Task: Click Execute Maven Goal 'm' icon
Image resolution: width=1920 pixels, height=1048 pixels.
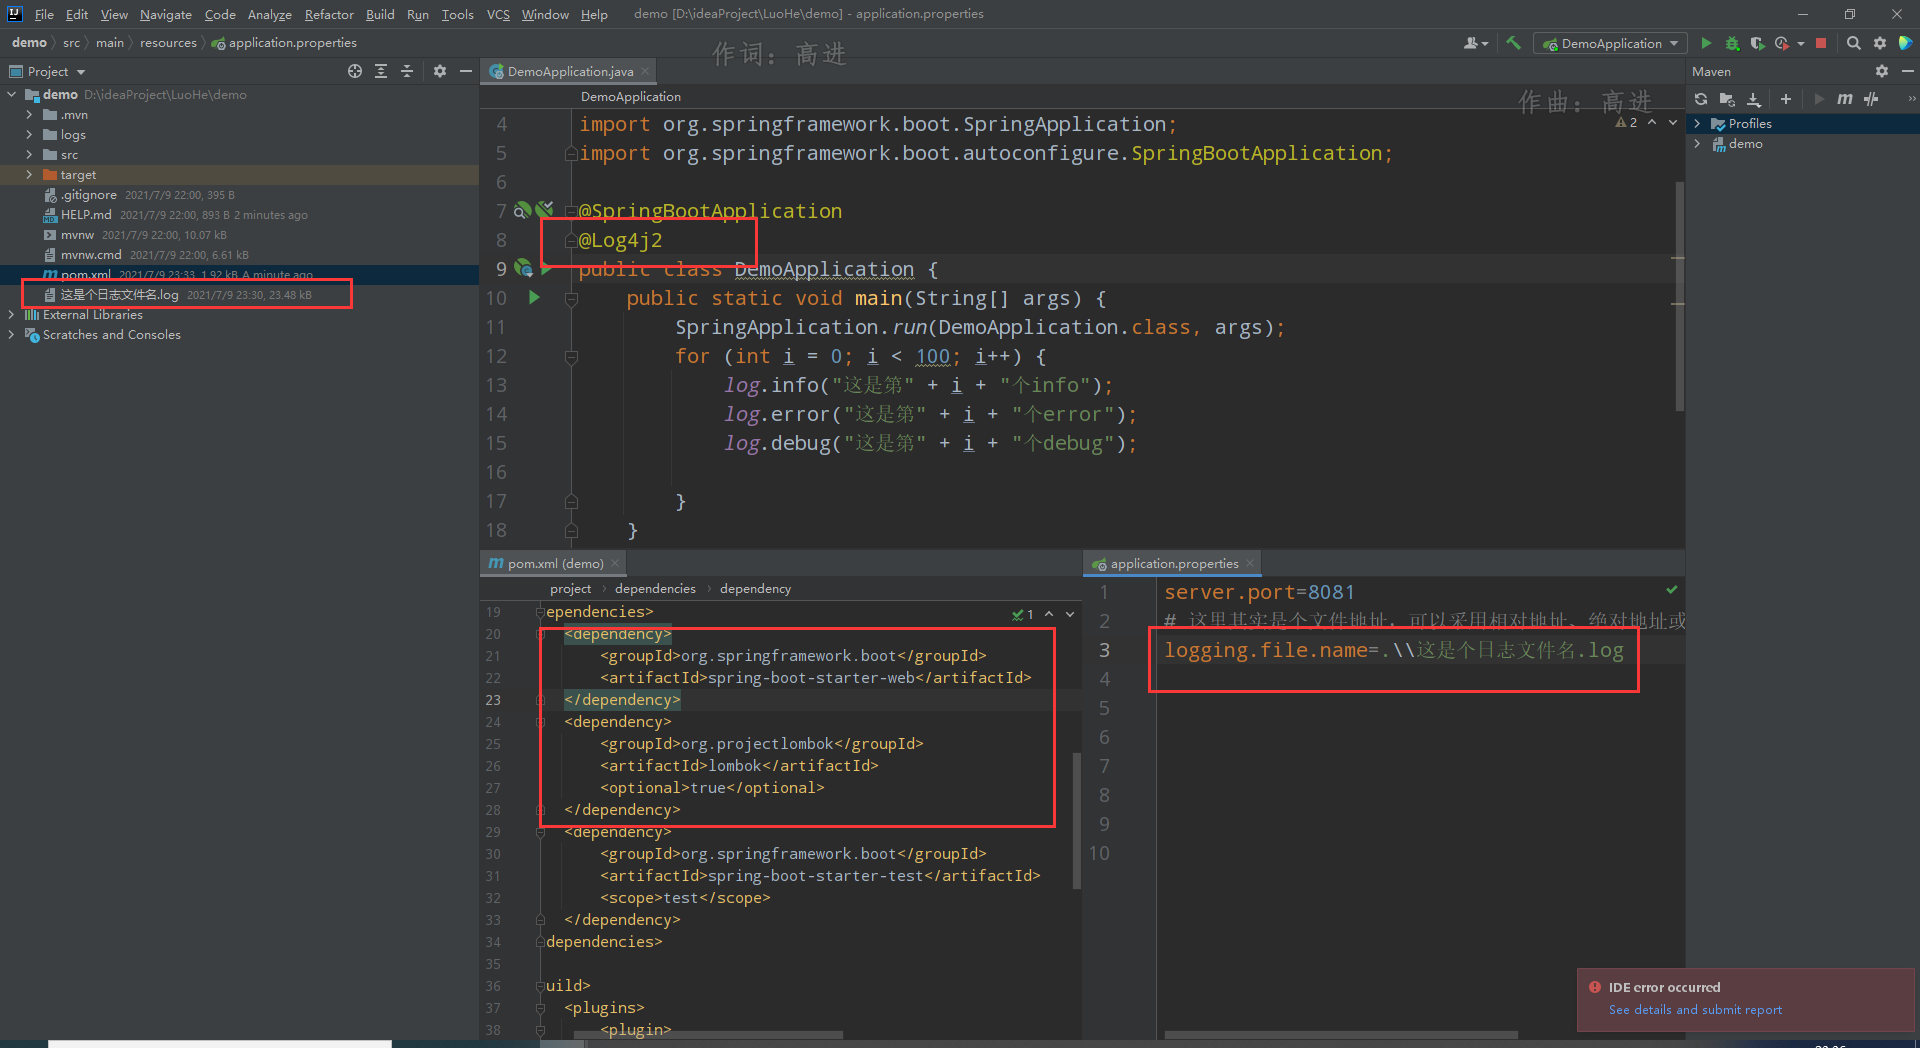Action: click(x=1845, y=99)
